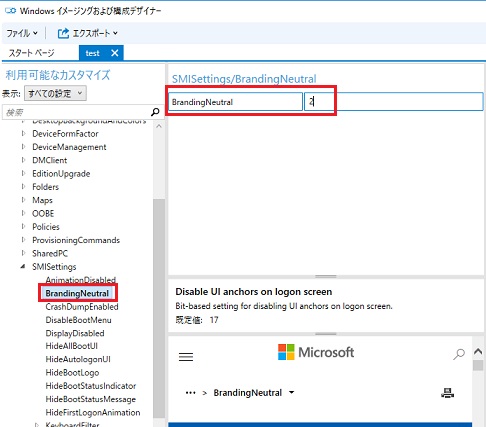Image resolution: width=486 pixels, height=427 pixels.
Task: Click the BrandingNeutral name label box
Action: 235,102
